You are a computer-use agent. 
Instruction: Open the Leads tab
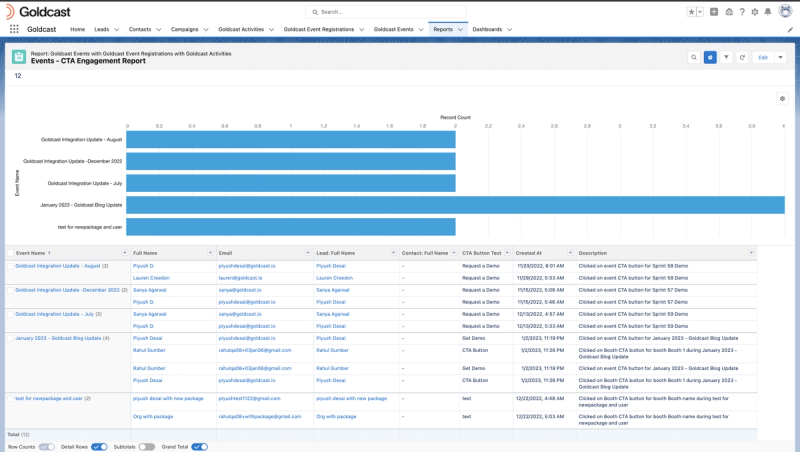pyautogui.click(x=102, y=30)
